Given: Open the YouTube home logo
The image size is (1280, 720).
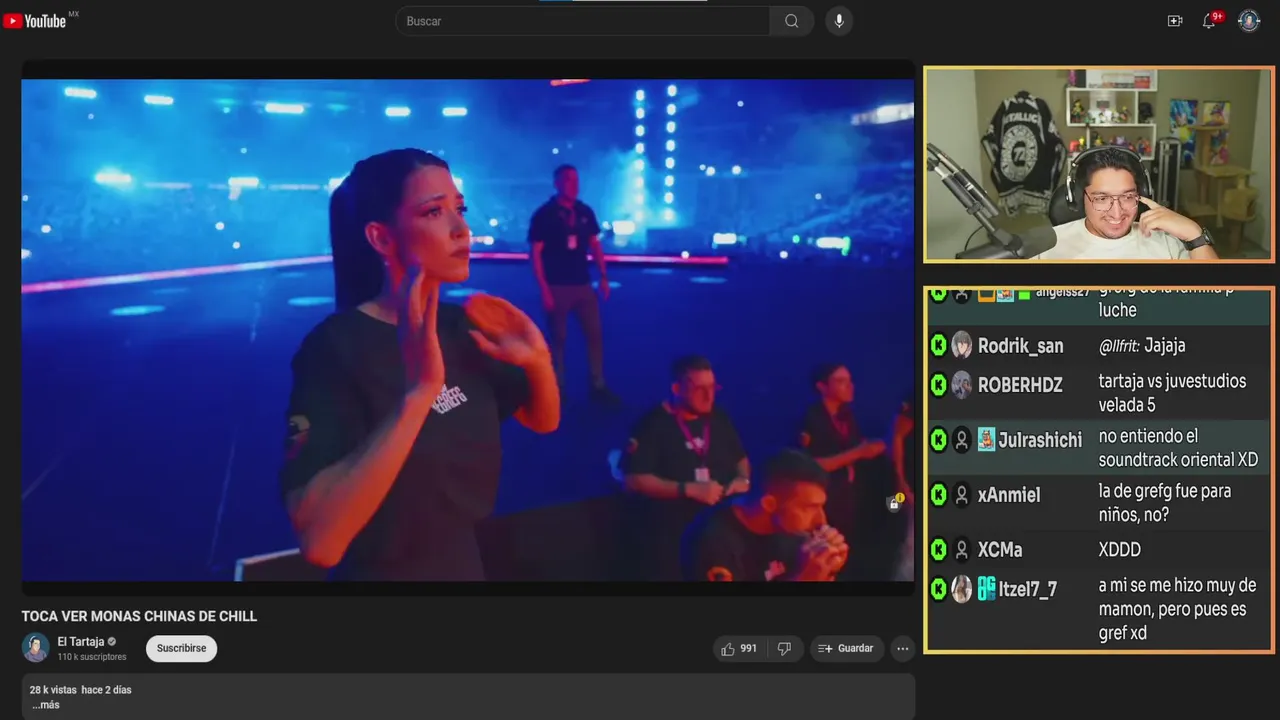Looking at the screenshot, I should point(35,21).
